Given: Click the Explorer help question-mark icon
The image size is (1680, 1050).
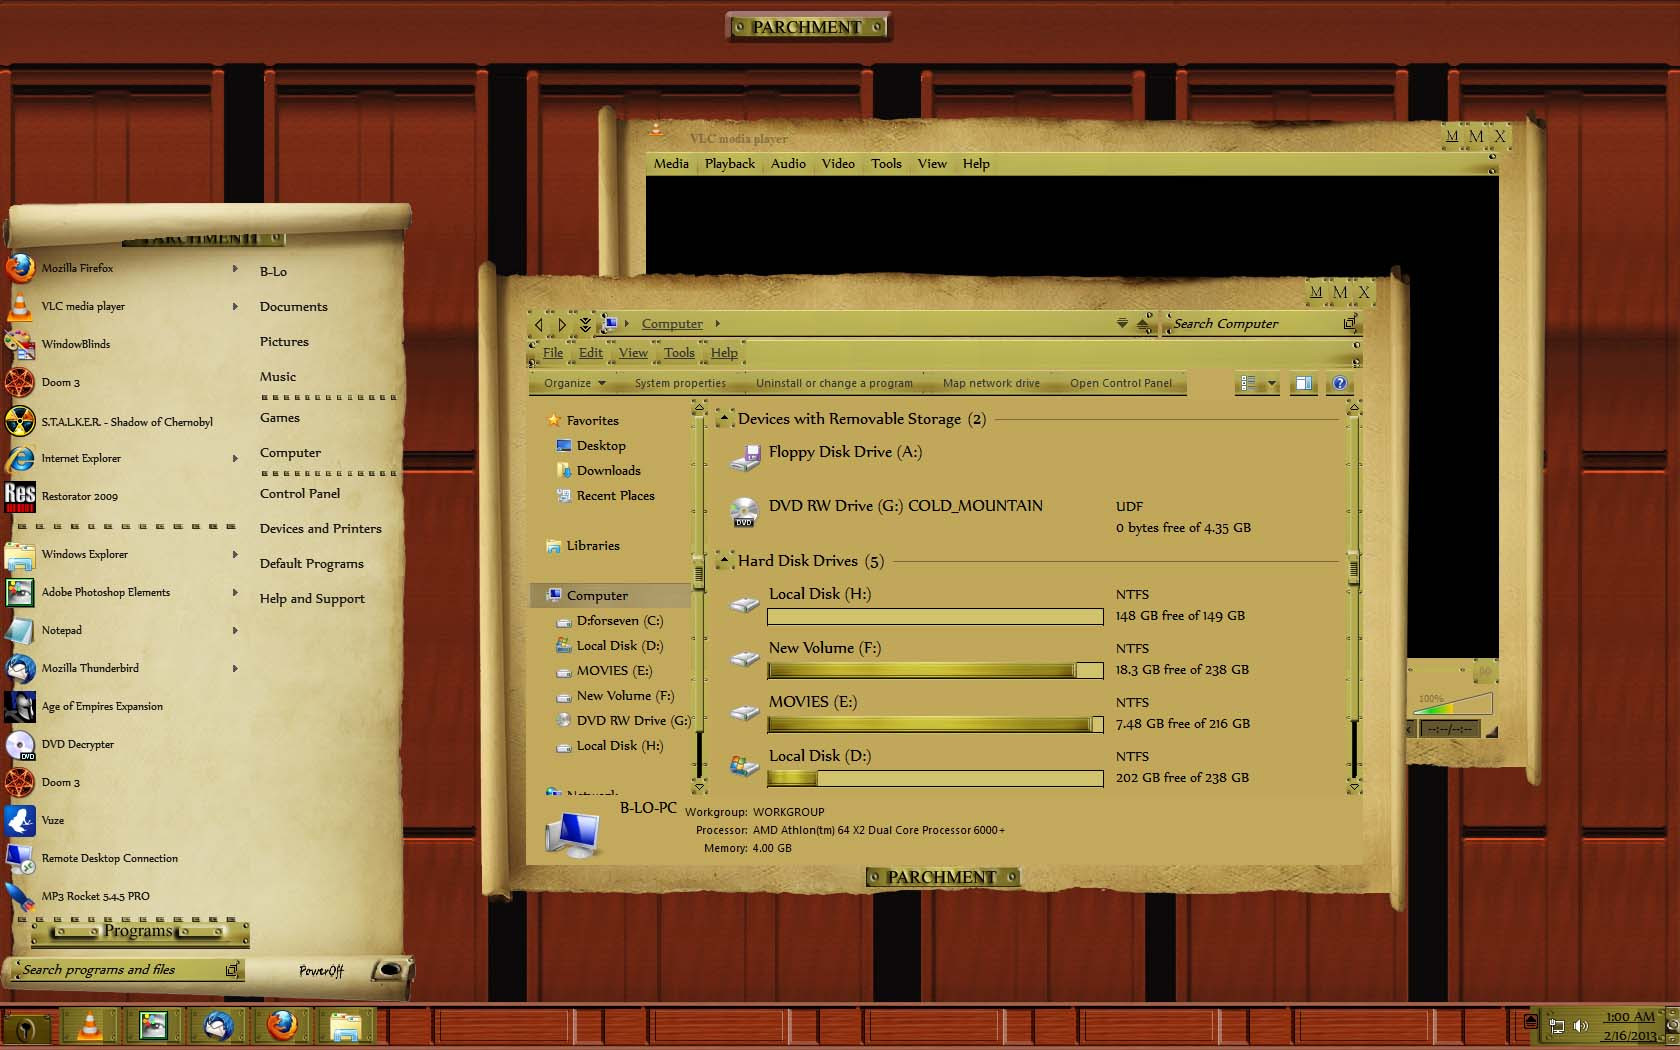Looking at the screenshot, I should [1340, 383].
